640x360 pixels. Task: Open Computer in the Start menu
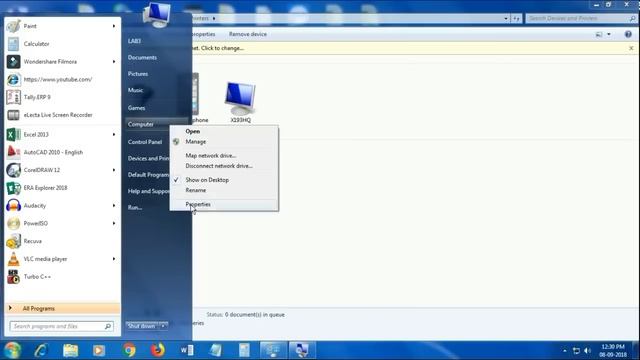[157, 124]
